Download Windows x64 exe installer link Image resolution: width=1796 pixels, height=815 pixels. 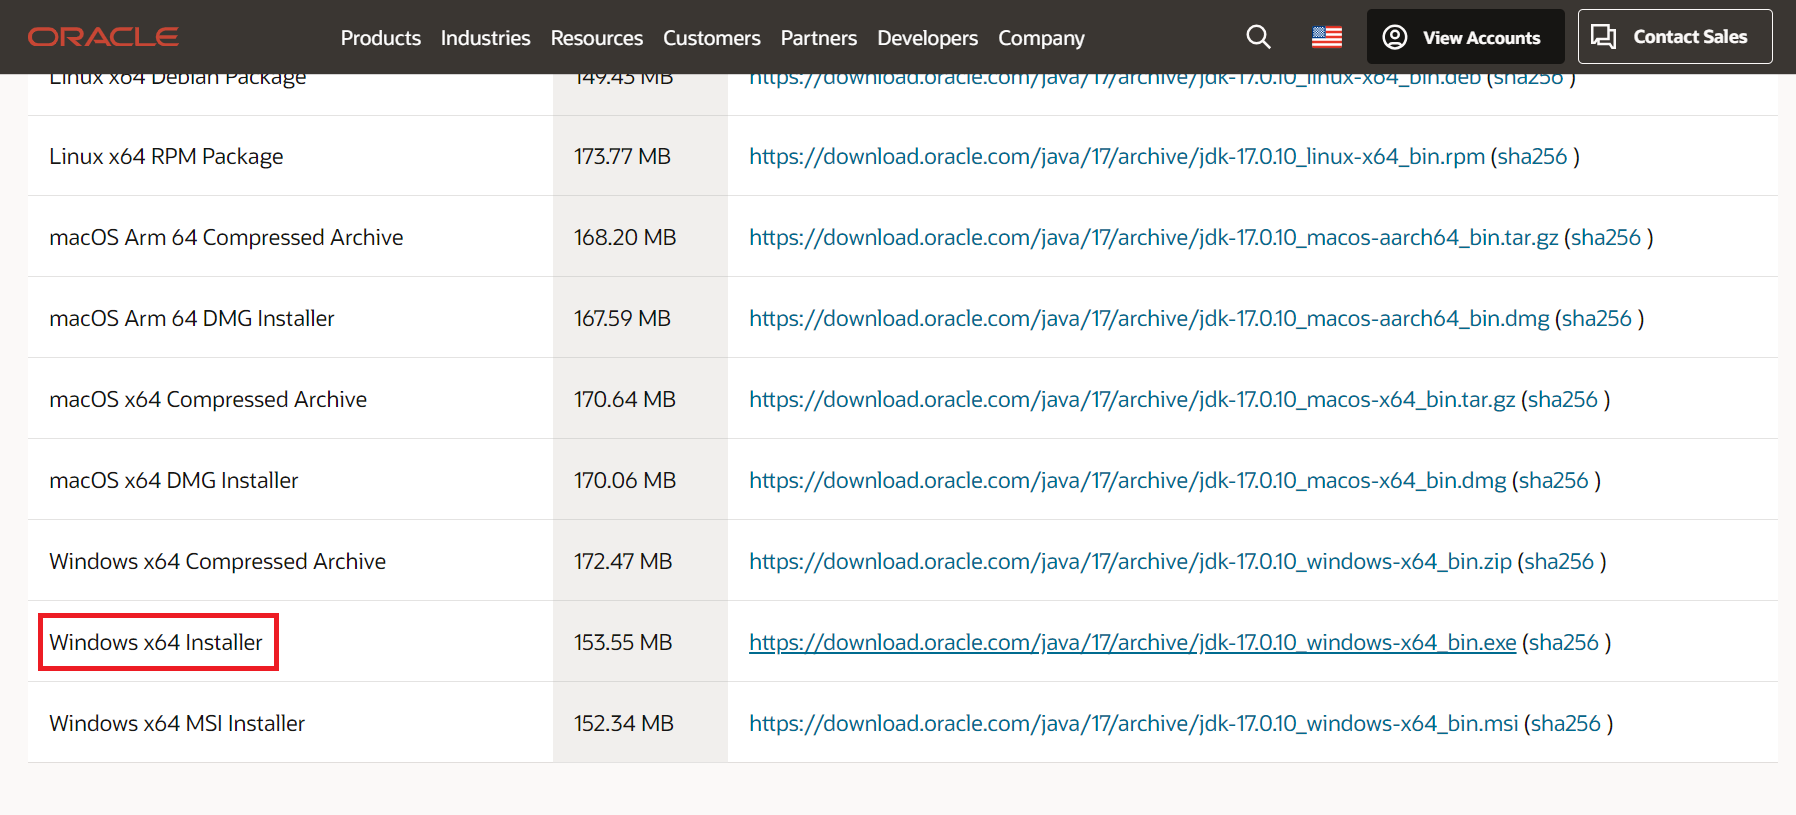click(x=1133, y=642)
